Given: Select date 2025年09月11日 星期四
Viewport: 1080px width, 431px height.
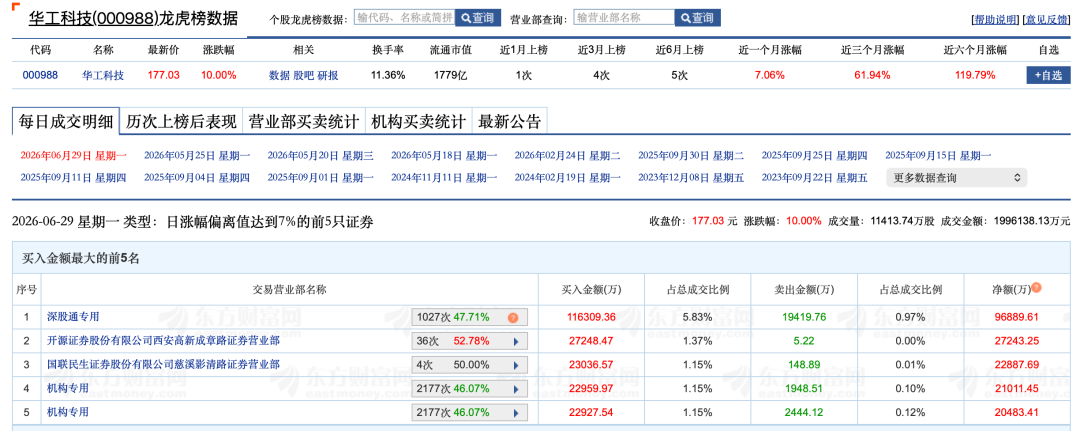Looking at the screenshot, I should [x=73, y=178].
